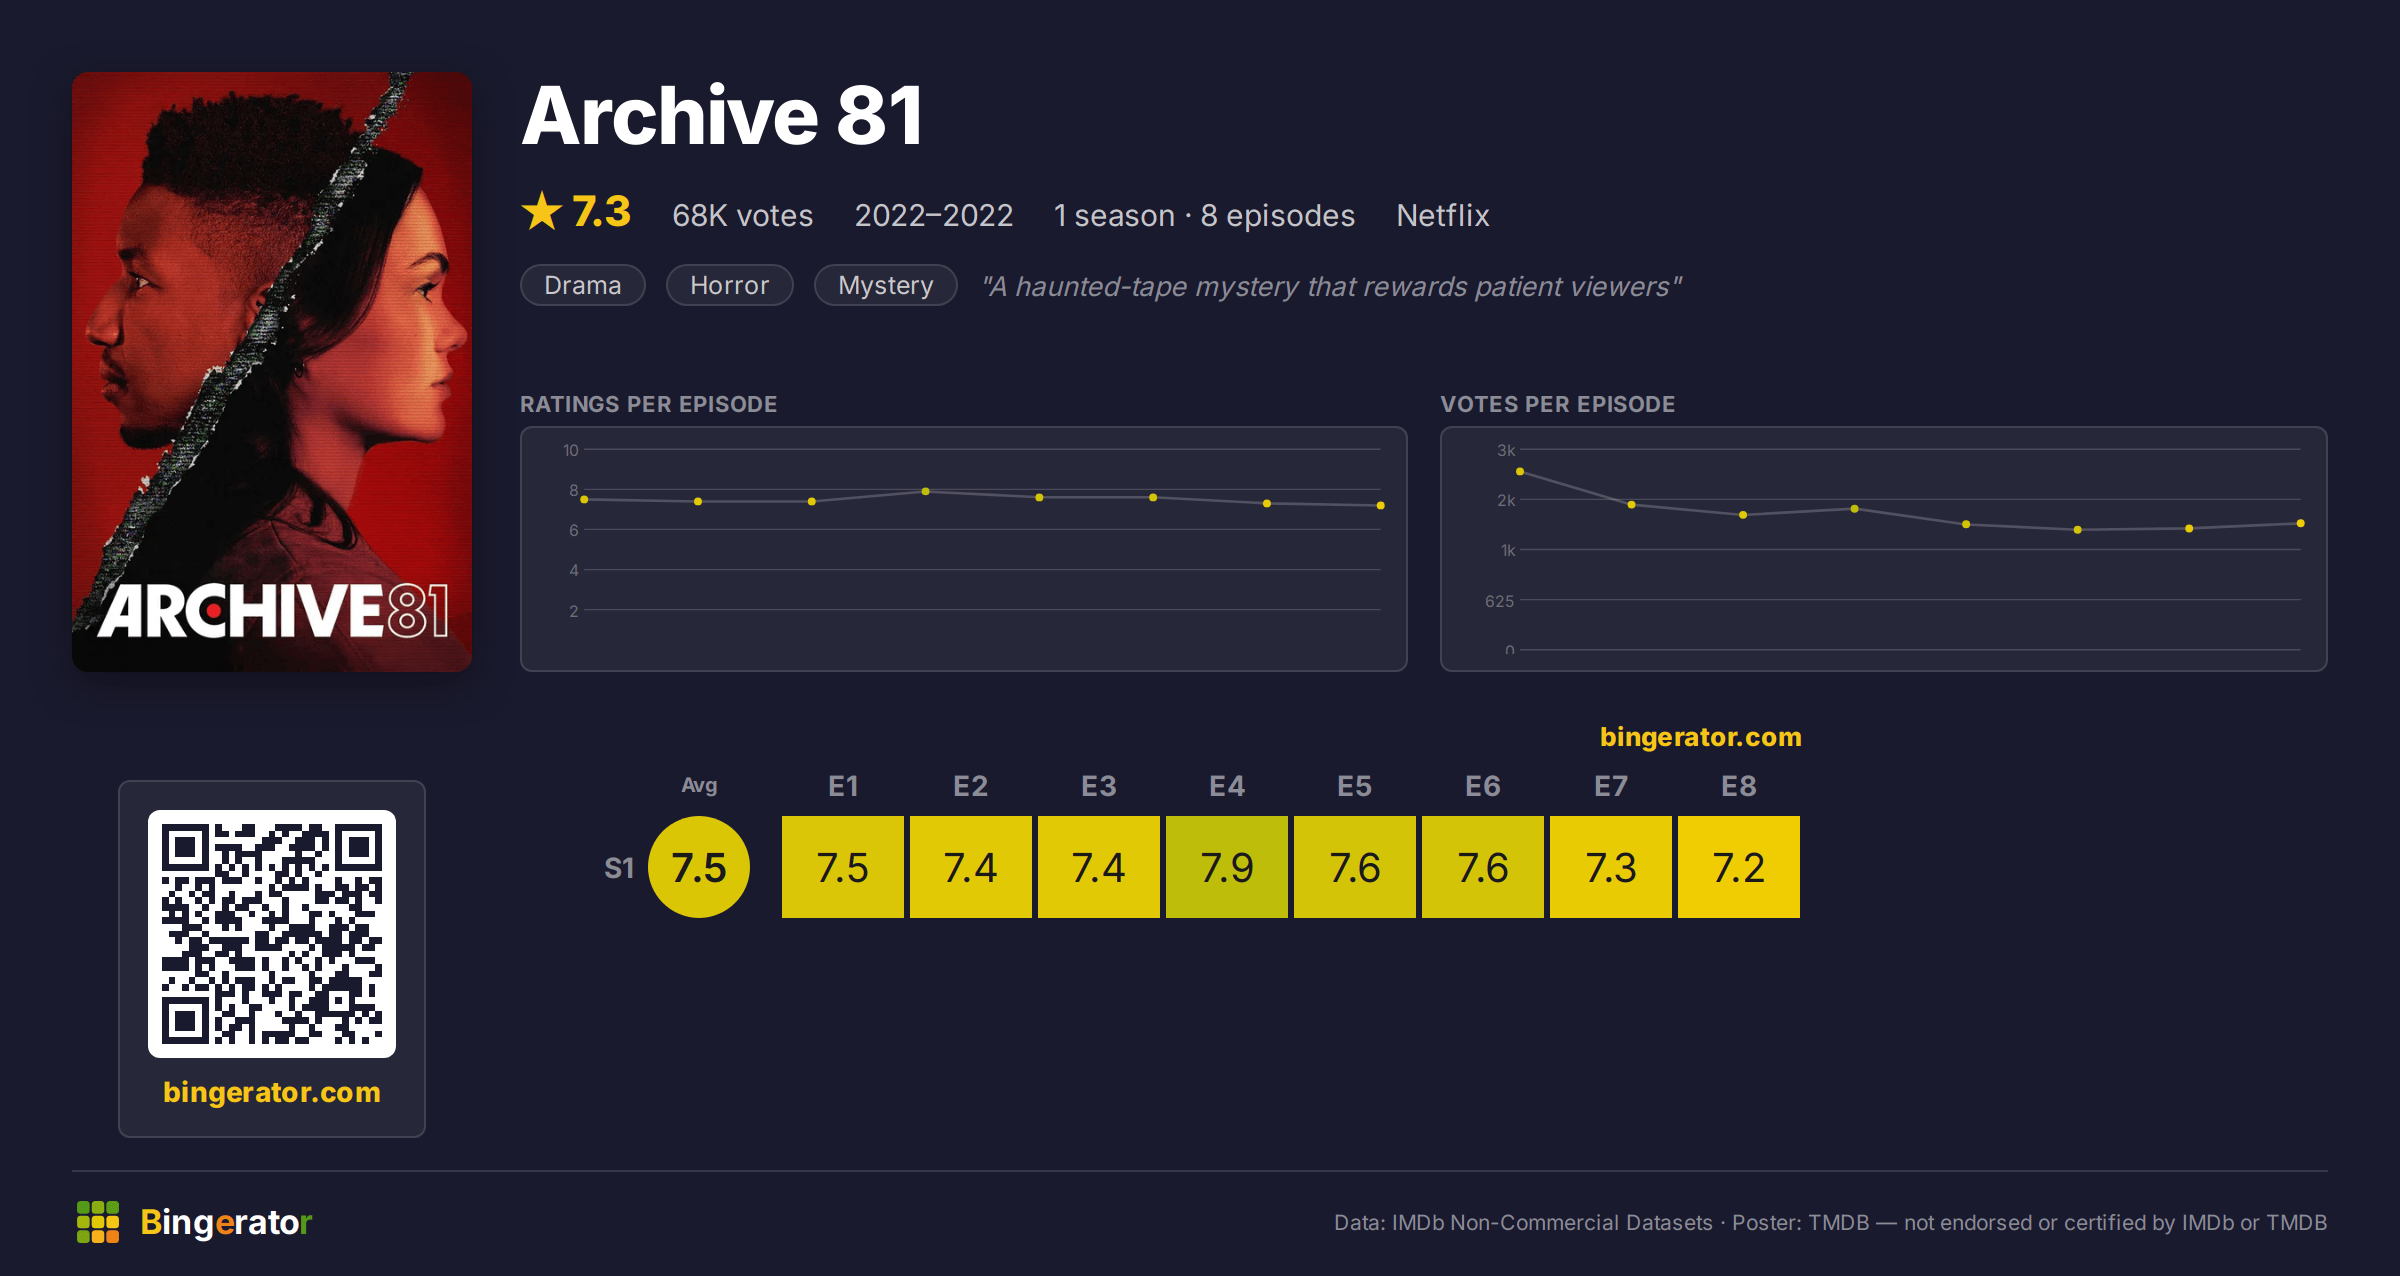Click the Netflix network label

coord(1443,215)
